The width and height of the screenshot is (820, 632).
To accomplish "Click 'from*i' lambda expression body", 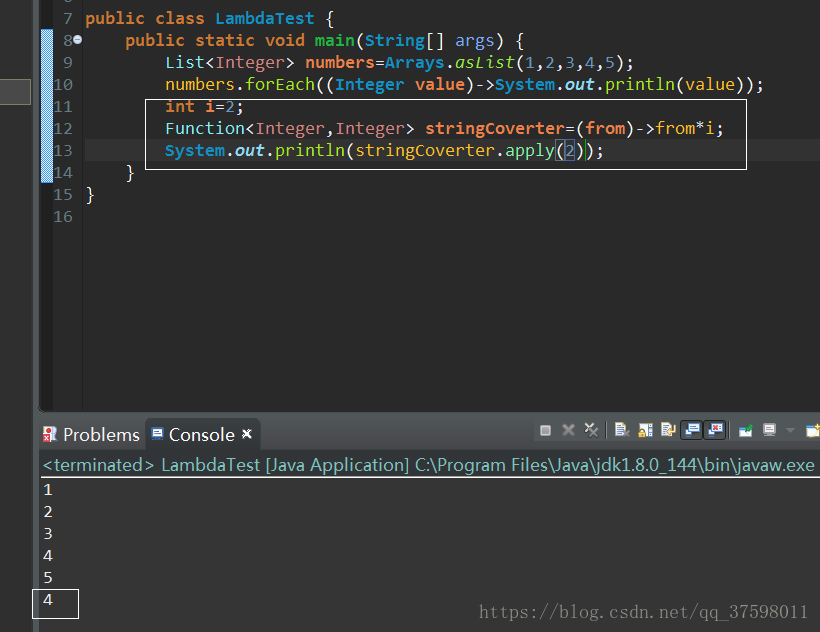I will [684, 129].
